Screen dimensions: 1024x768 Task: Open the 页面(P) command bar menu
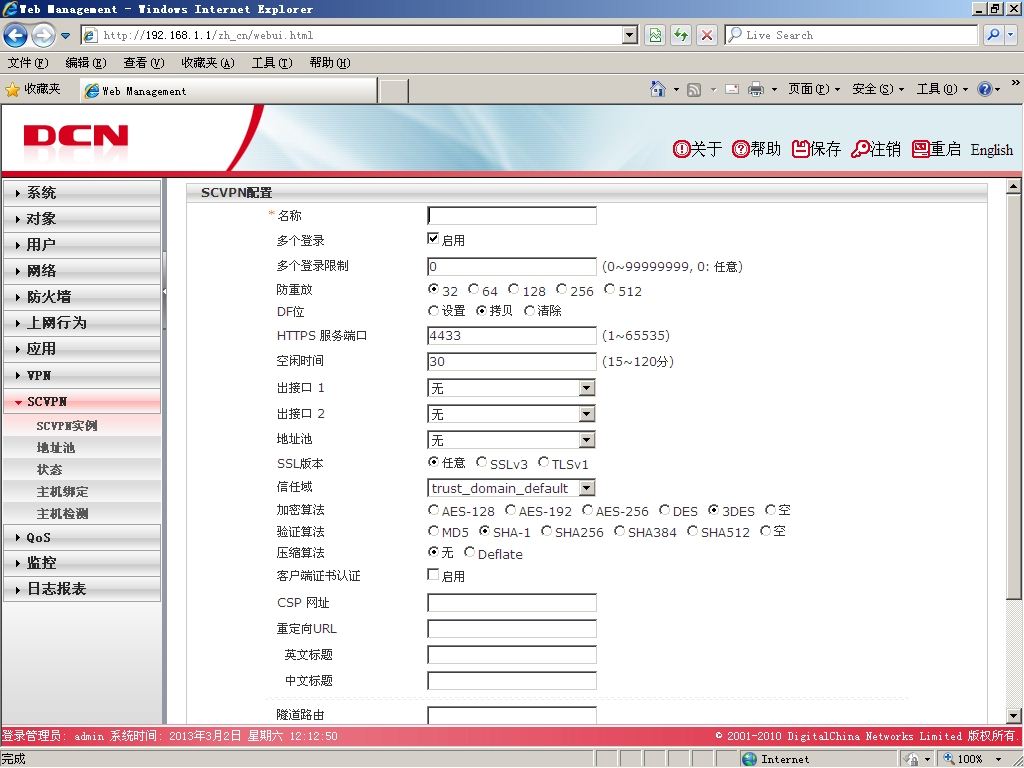(x=813, y=89)
